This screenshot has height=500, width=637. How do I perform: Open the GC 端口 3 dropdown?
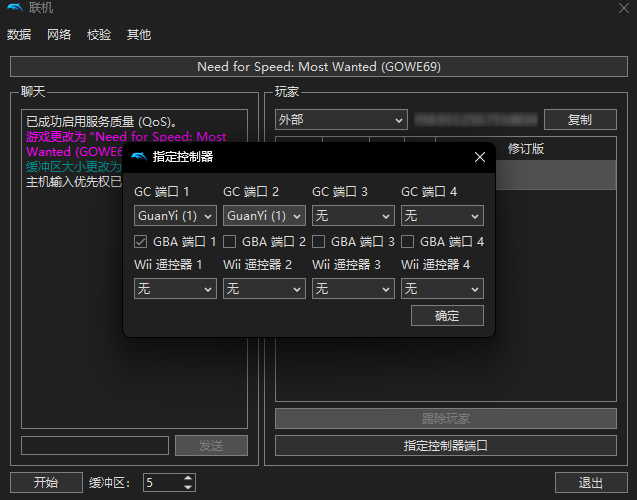point(353,216)
